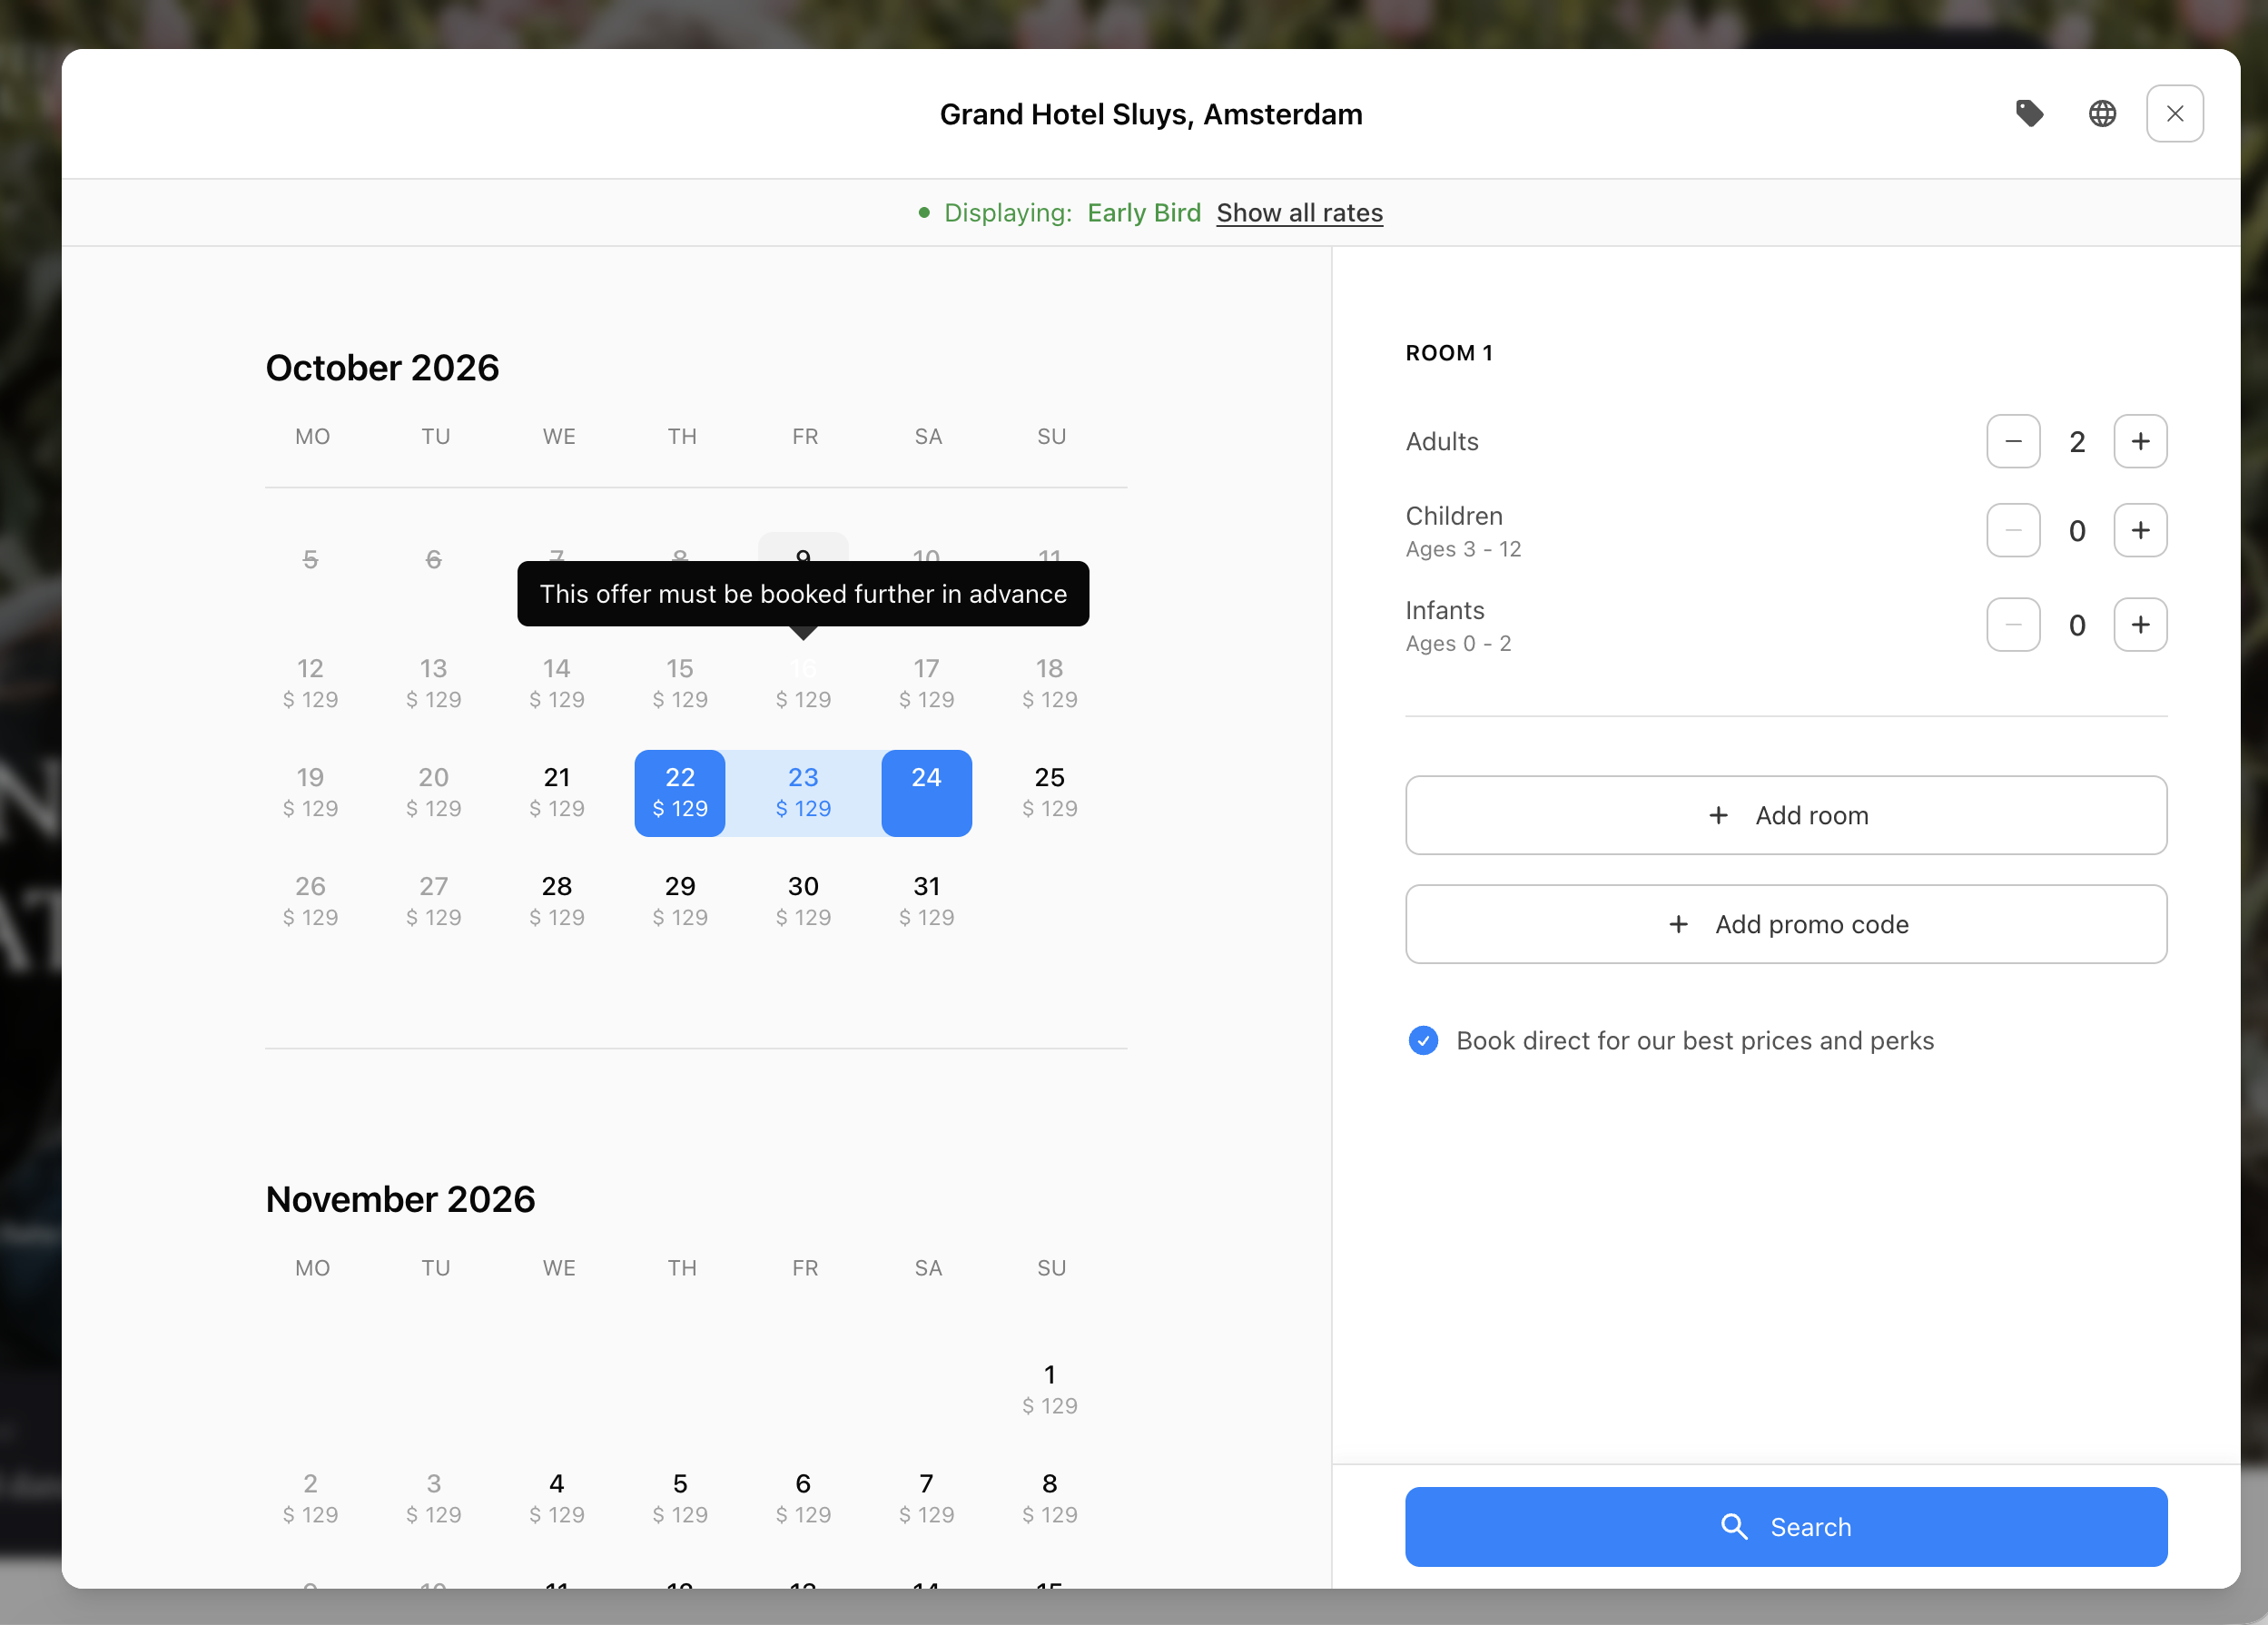Increase the Children count
2268x1625 pixels.
click(x=2140, y=530)
